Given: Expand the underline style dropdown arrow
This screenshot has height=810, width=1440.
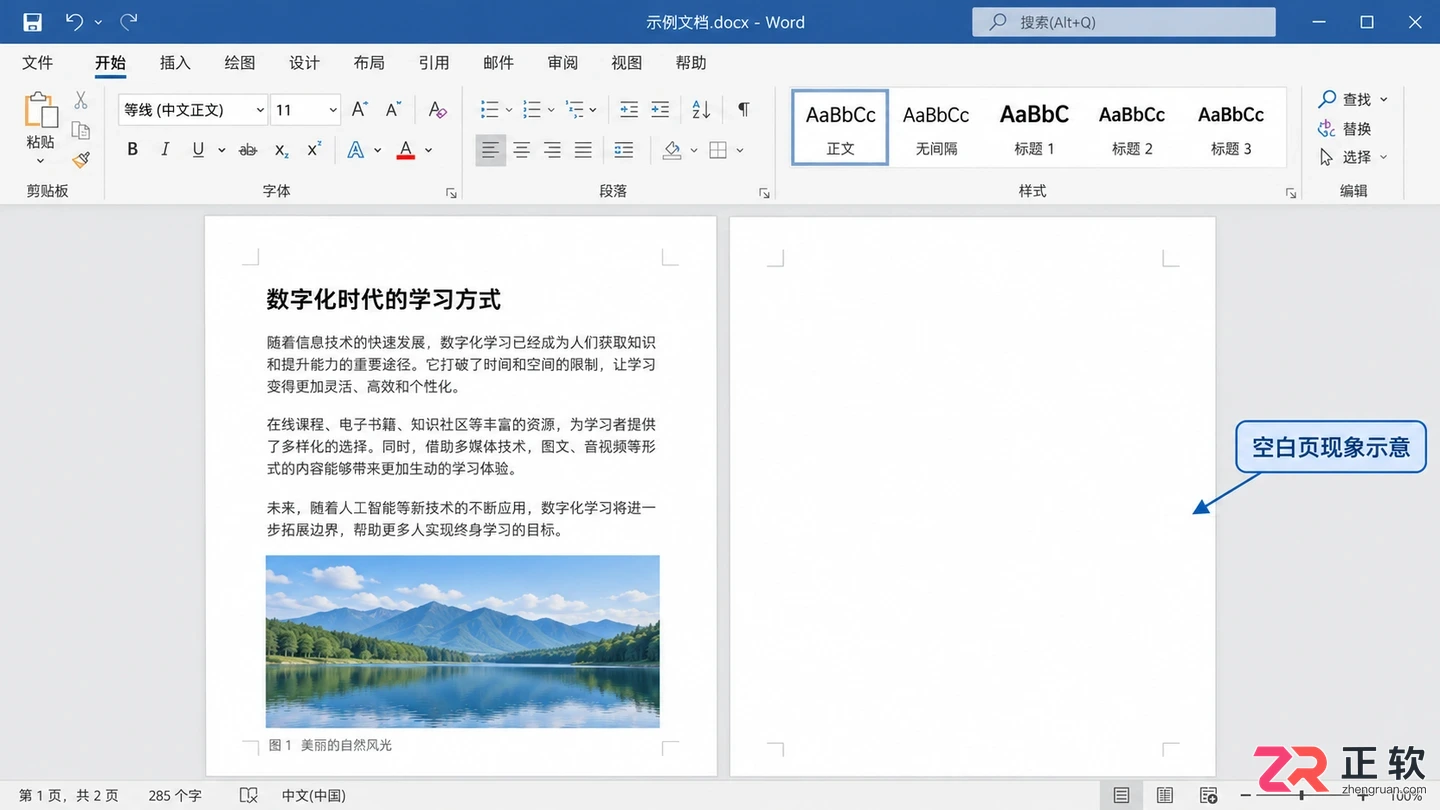Looking at the screenshot, I should pyautogui.click(x=220, y=150).
